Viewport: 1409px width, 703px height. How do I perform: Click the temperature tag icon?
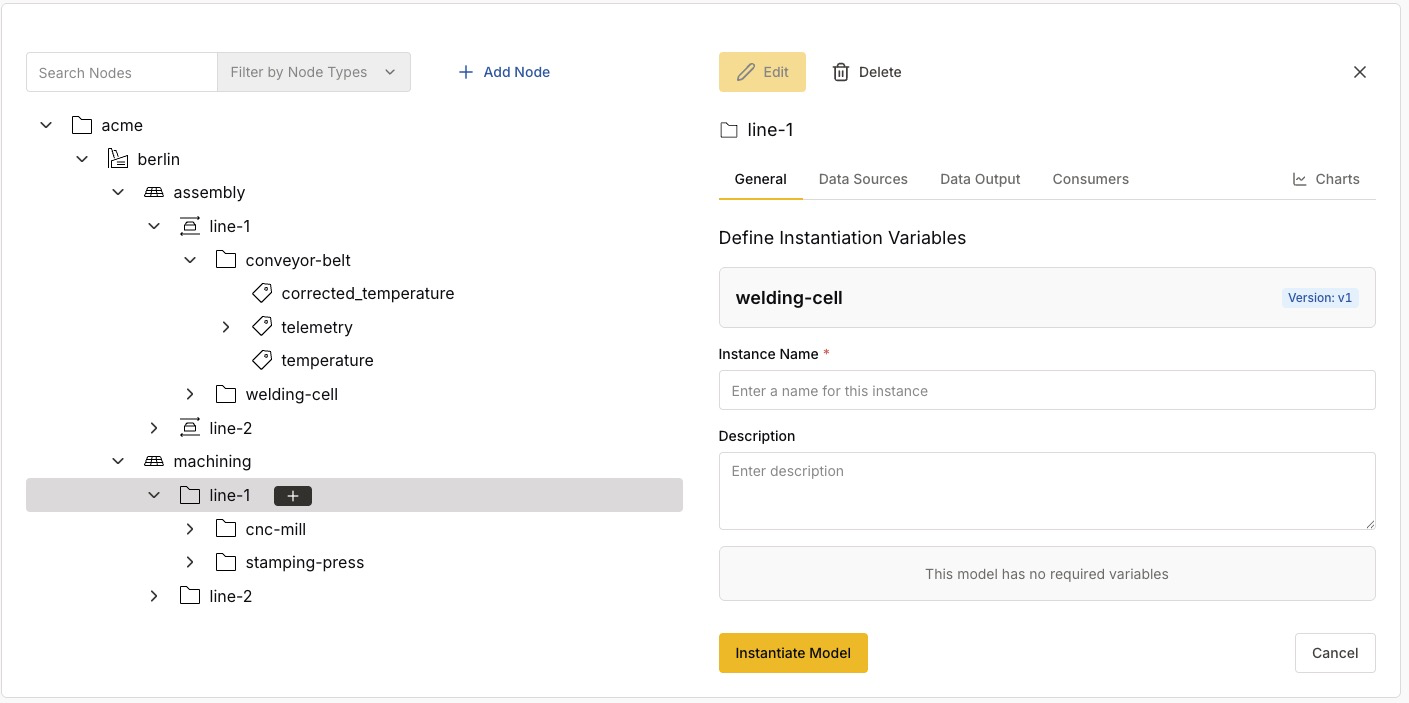262,360
